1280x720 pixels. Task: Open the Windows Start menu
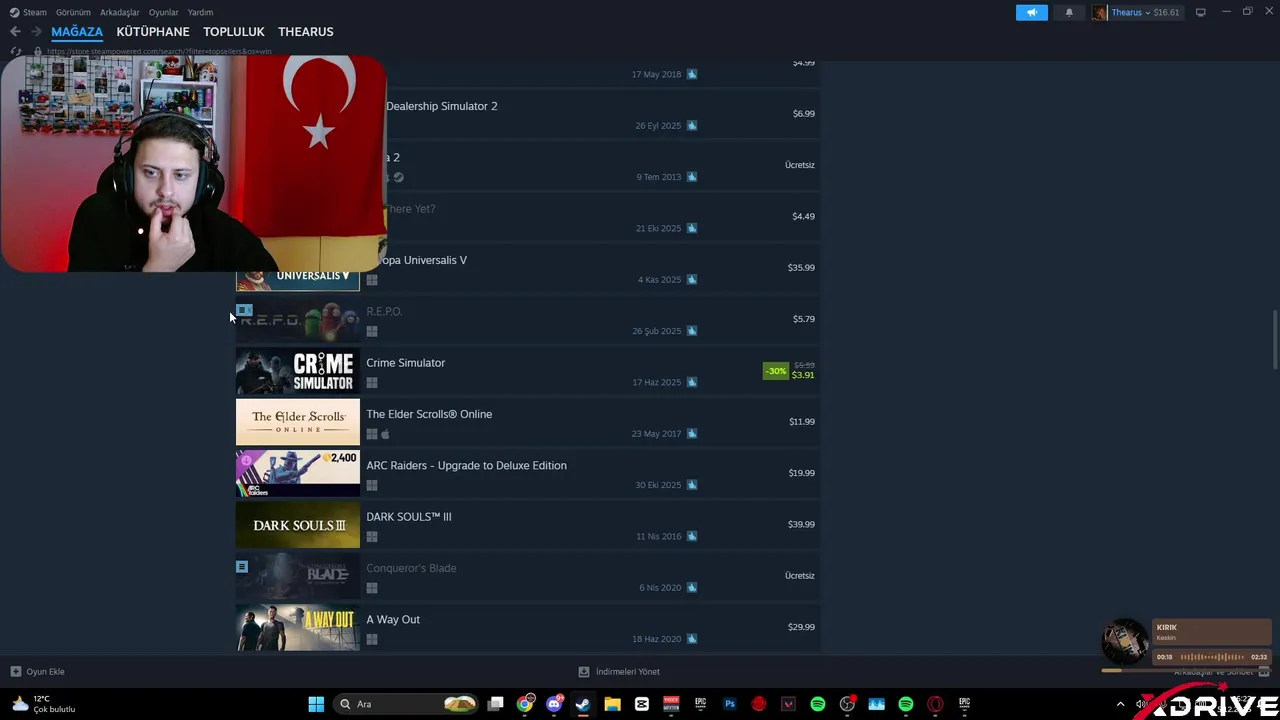(316, 704)
